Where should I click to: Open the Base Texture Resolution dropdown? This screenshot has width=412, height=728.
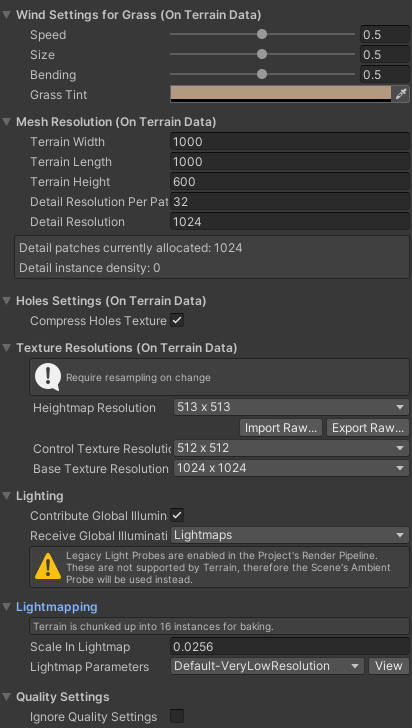pos(291,468)
